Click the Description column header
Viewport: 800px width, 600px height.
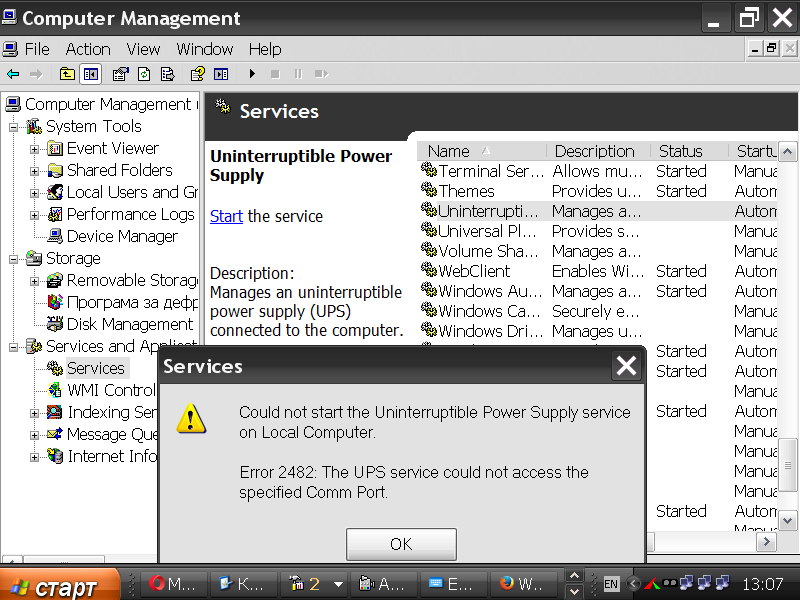tap(598, 151)
